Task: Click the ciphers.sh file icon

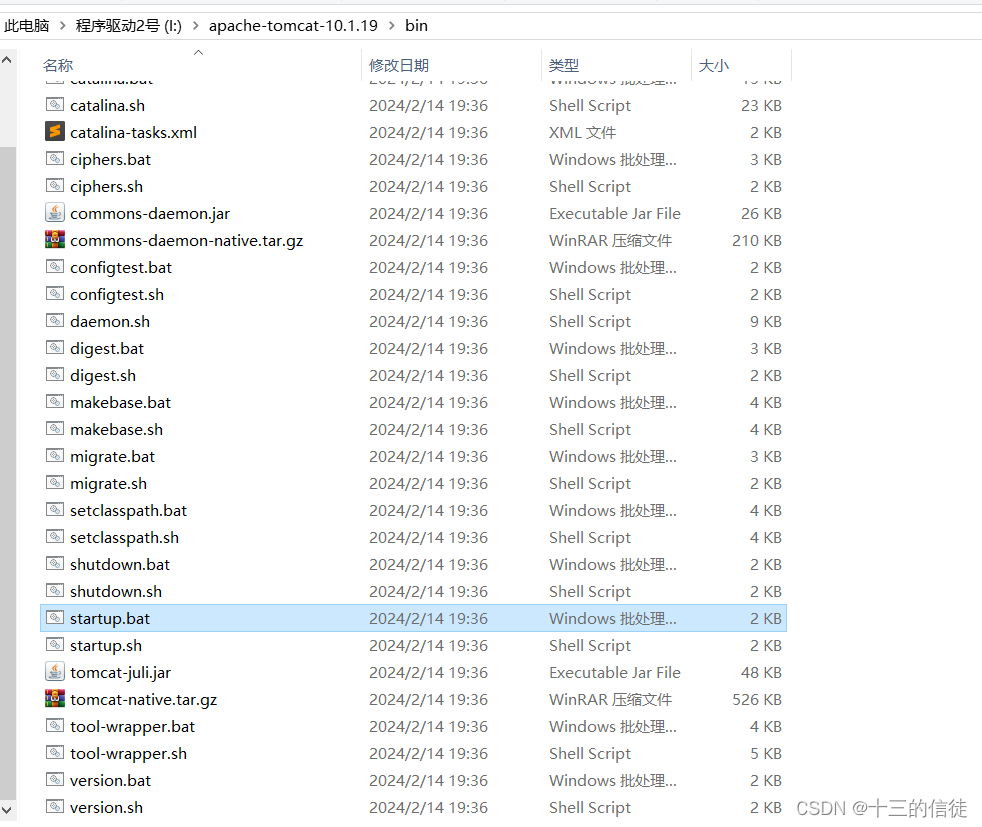Action: pyautogui.click(x=54, y=185)
